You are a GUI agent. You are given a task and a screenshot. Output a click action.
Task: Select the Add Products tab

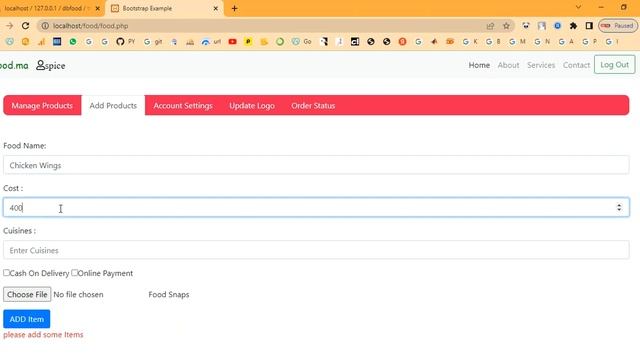[x=113, y=105]
